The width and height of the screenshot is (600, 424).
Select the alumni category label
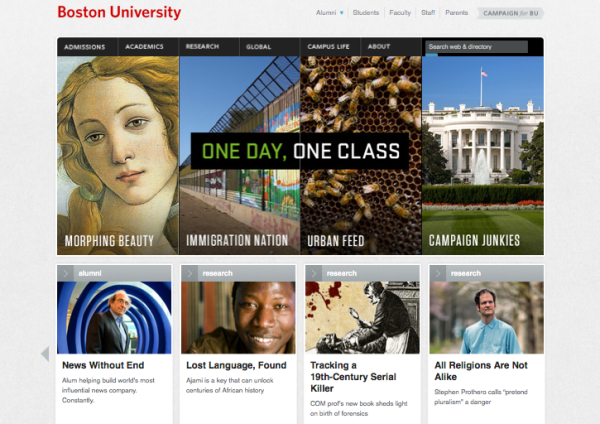(90, 273)
